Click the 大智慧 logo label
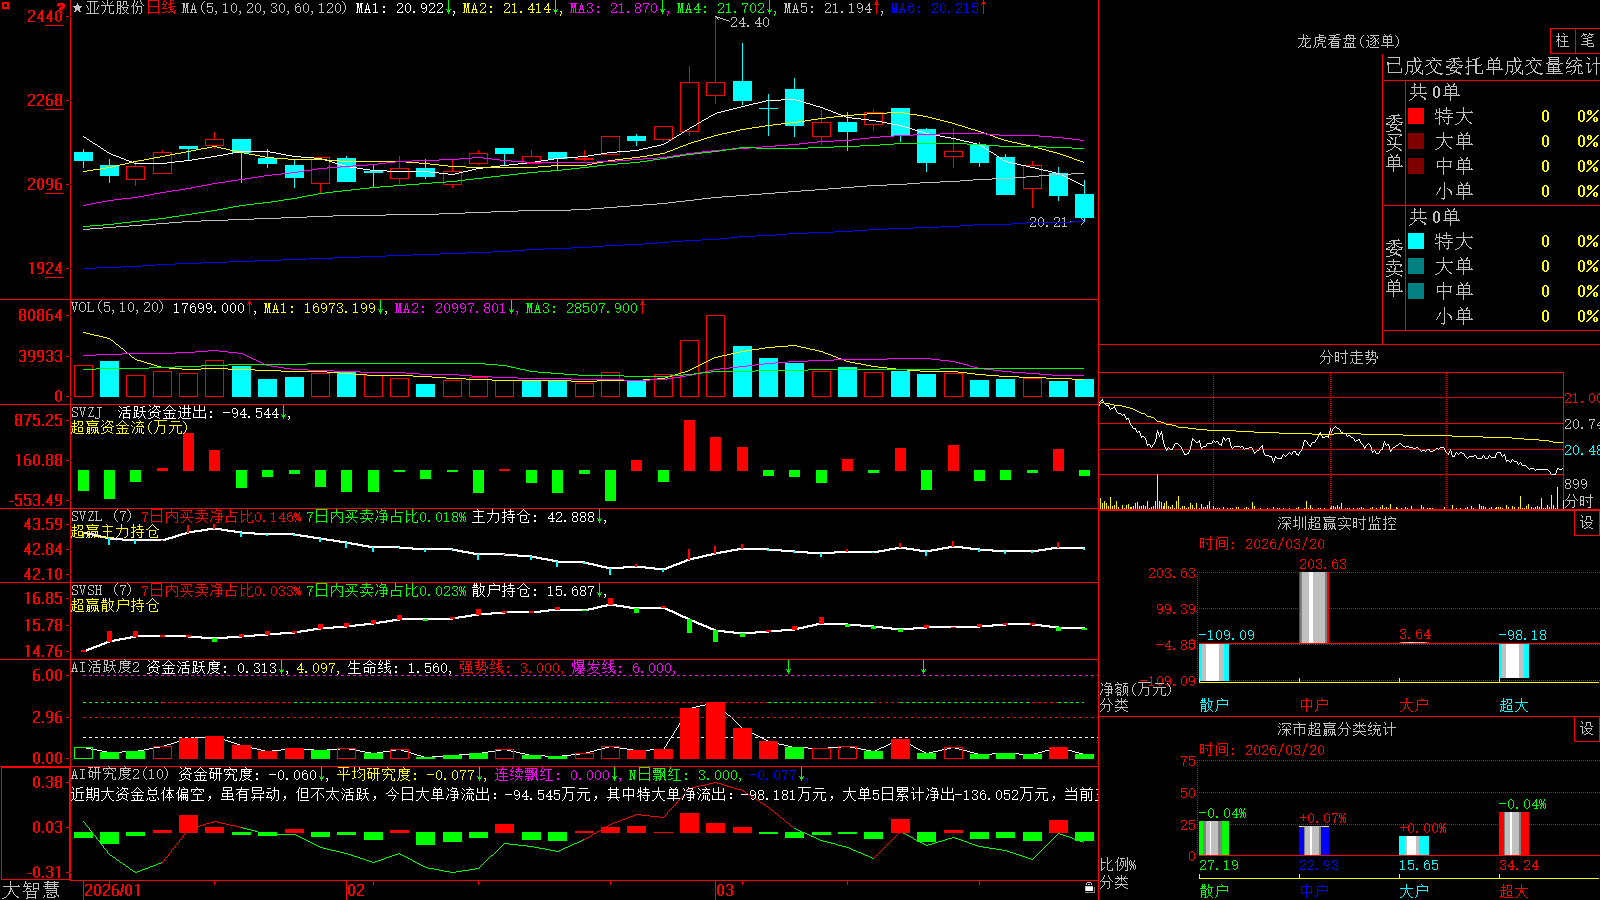The height and width of the screenshot is (900, 1600). click(x=31, y=890)
